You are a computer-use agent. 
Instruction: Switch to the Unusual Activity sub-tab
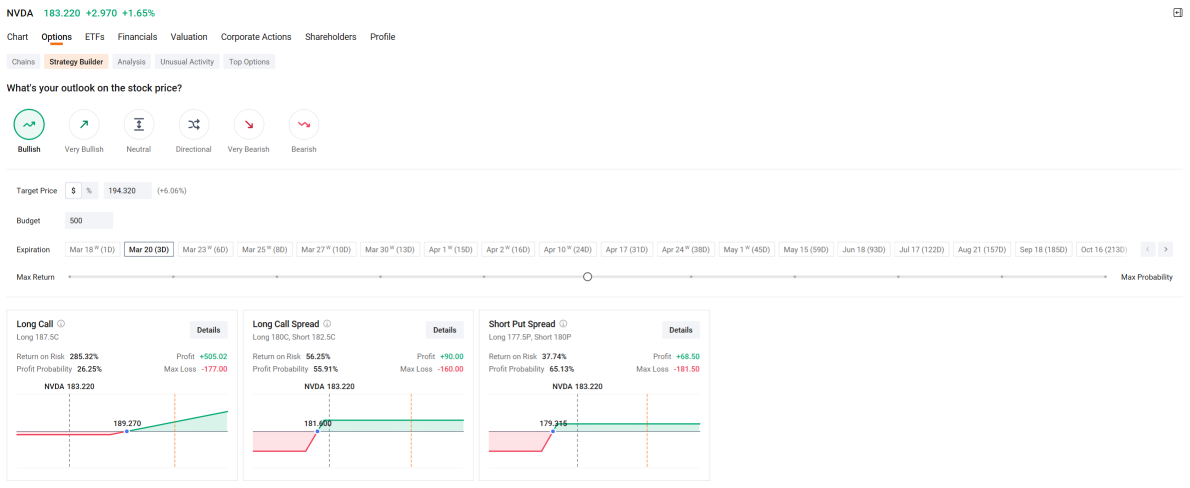(x=187, y=61)
